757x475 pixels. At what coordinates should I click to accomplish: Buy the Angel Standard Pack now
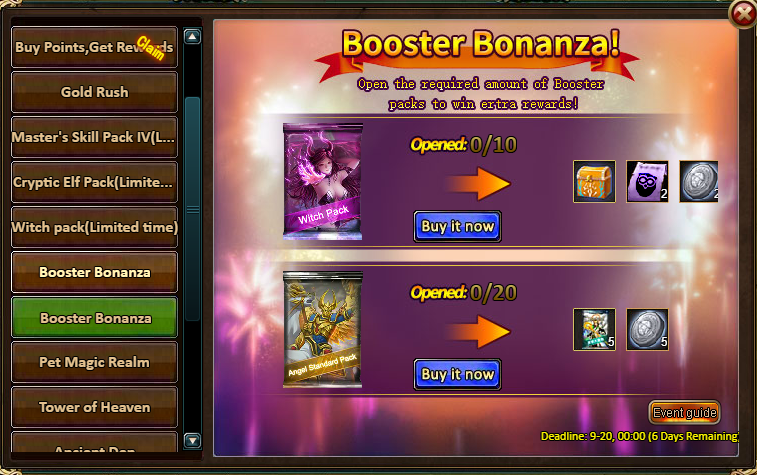click(457, 374)
